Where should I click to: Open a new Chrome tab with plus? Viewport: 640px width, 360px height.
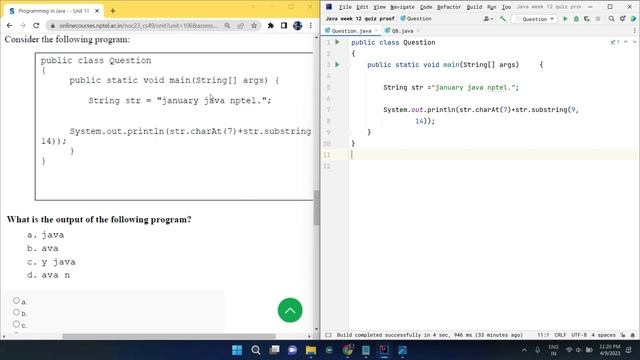pyautogui.click(x=113, y=11)
